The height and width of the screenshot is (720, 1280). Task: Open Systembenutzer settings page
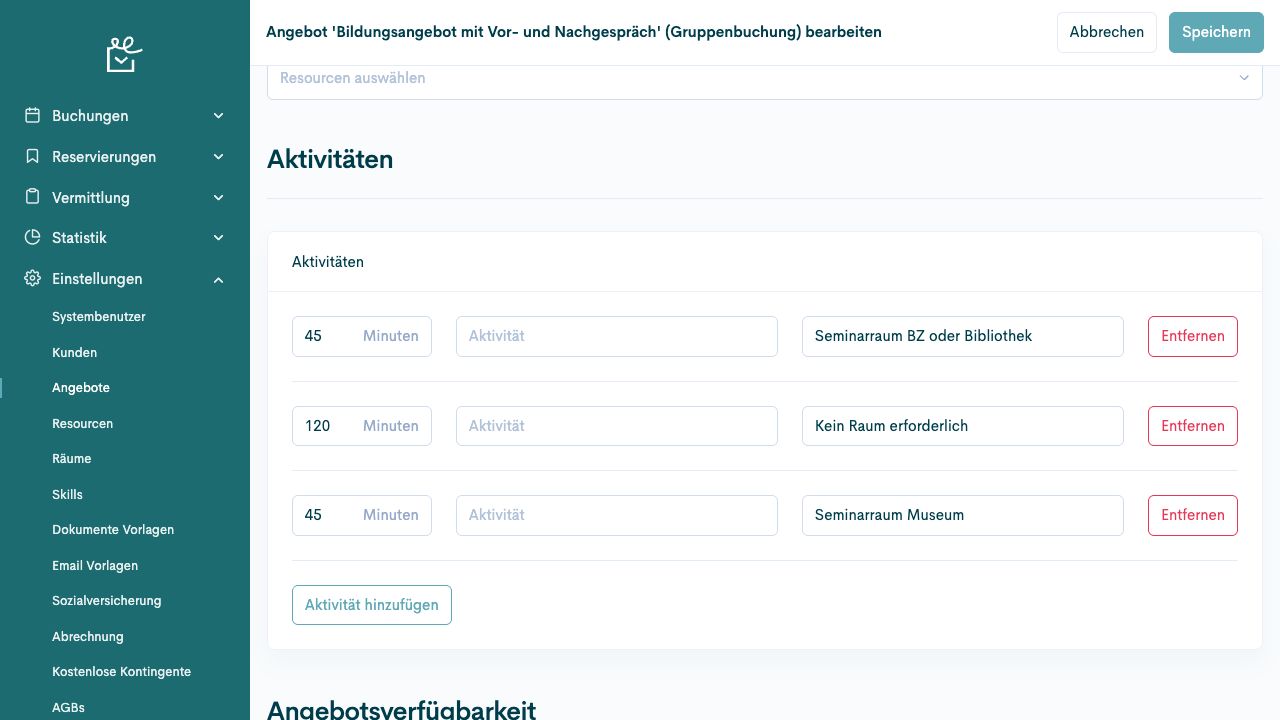point(99,317)
